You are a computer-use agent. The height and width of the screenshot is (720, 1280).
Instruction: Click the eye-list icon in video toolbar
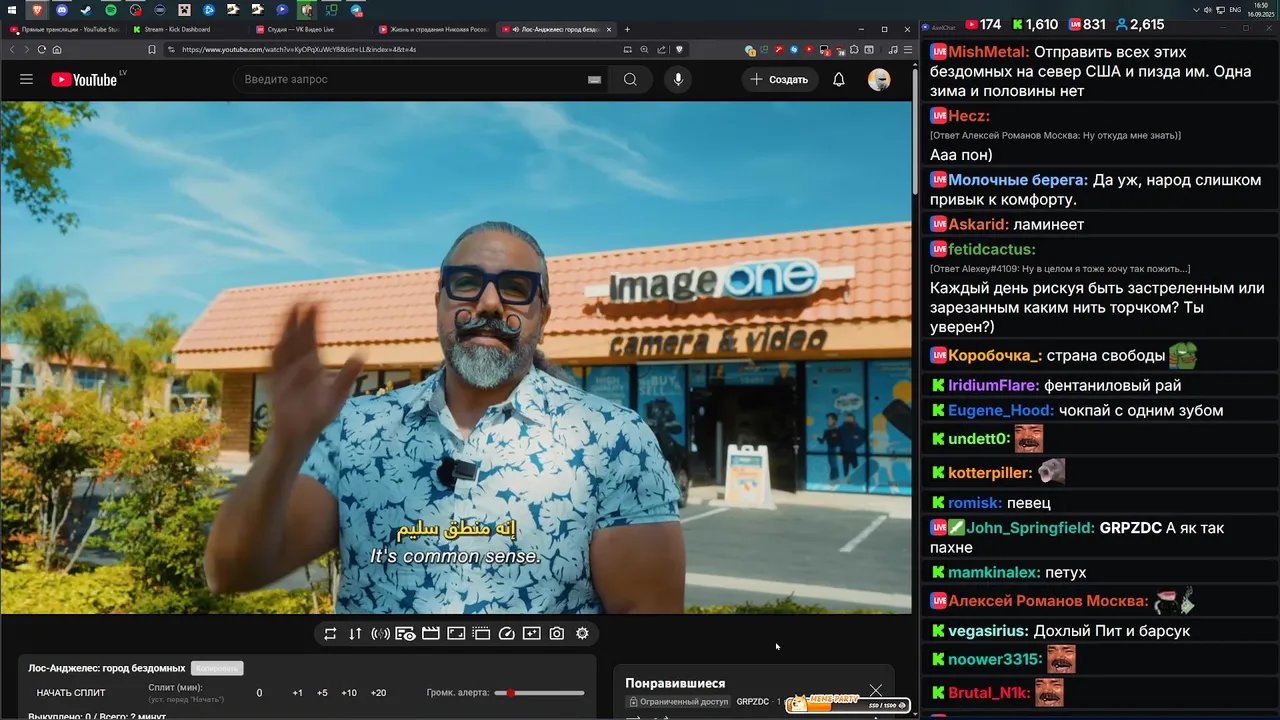[405, 633]
